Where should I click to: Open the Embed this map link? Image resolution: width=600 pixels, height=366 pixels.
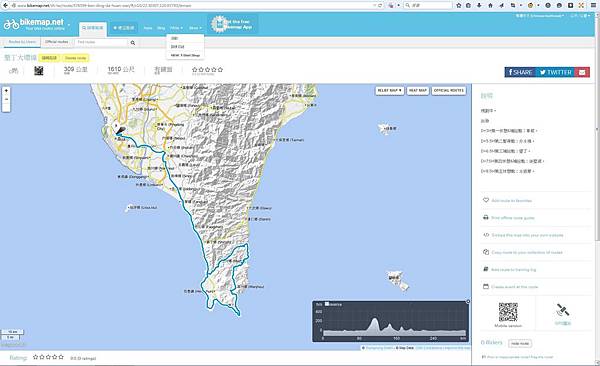(x=527, y=235)
